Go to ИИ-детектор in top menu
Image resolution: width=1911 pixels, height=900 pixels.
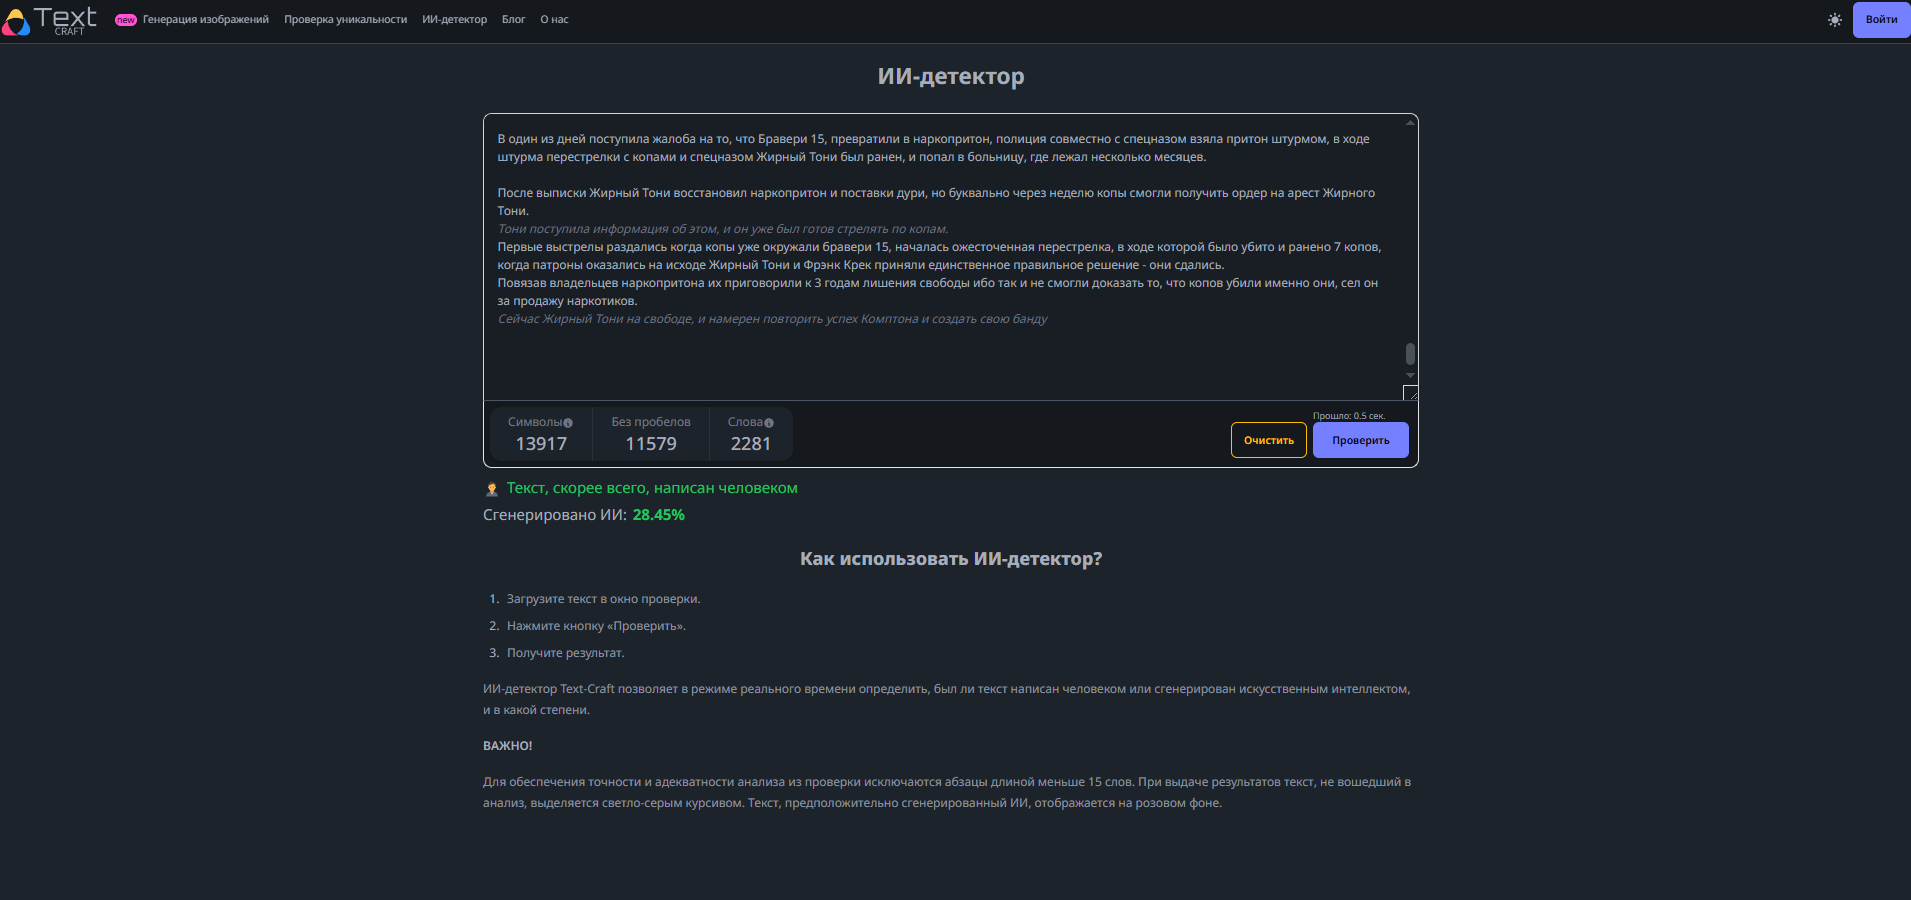454,20
